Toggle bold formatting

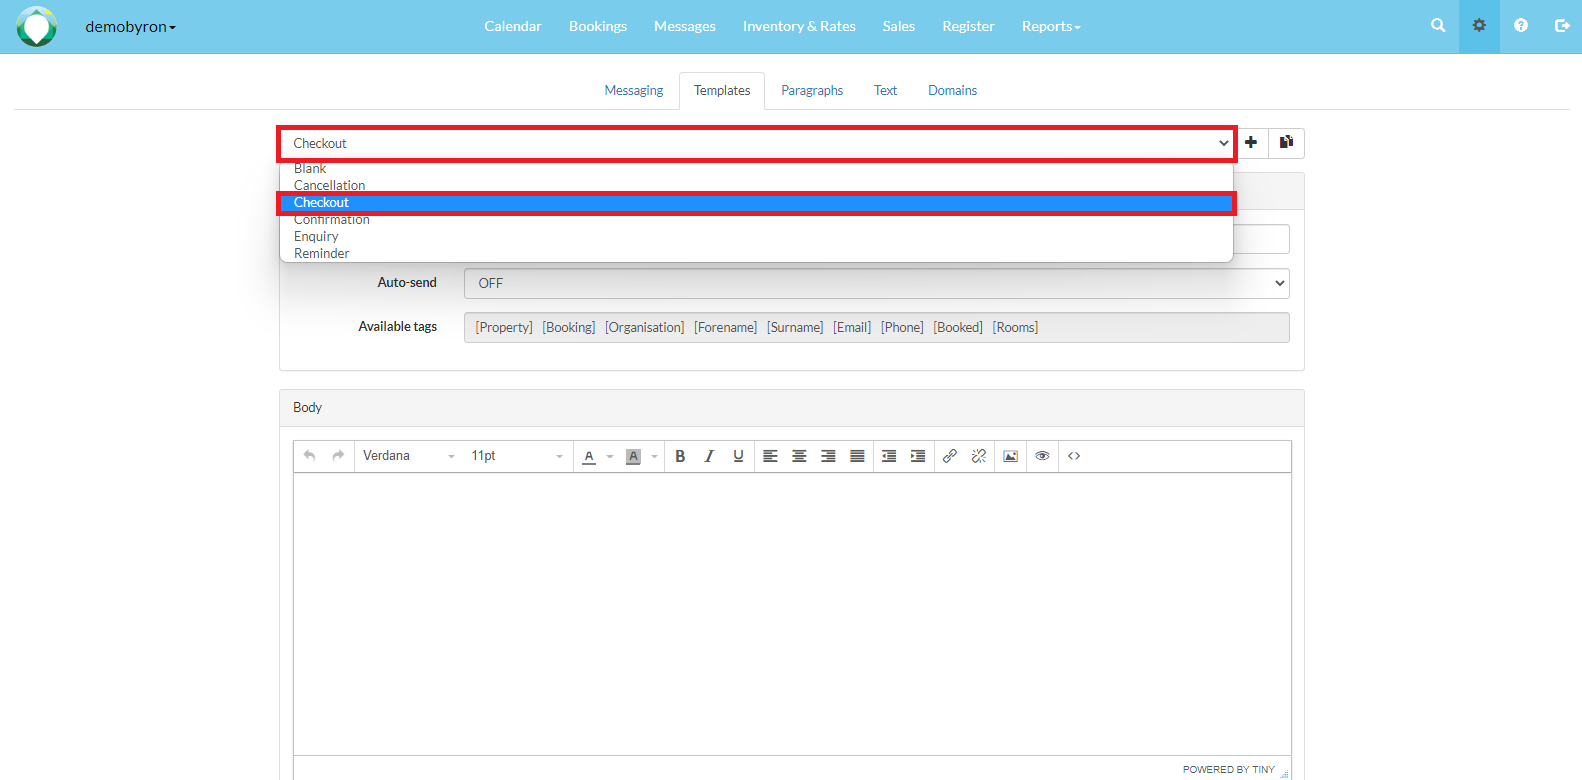[680, 456]
